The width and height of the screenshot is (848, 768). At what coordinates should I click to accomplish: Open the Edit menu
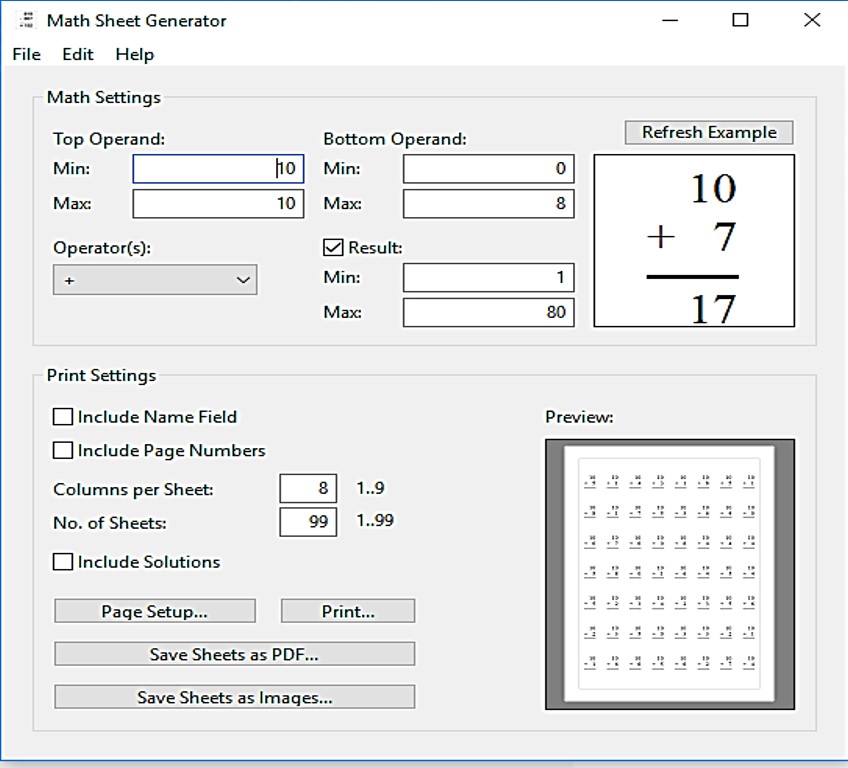coord(78,54)
